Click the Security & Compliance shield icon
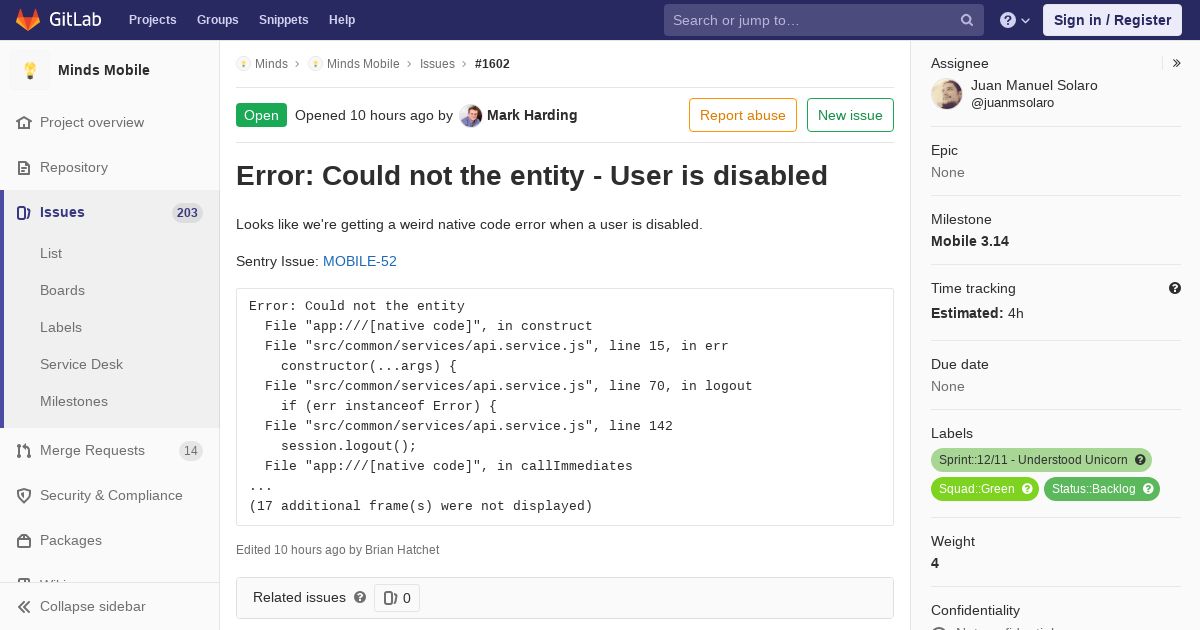This screenshot has width=1200, height=630. (24, 496)
